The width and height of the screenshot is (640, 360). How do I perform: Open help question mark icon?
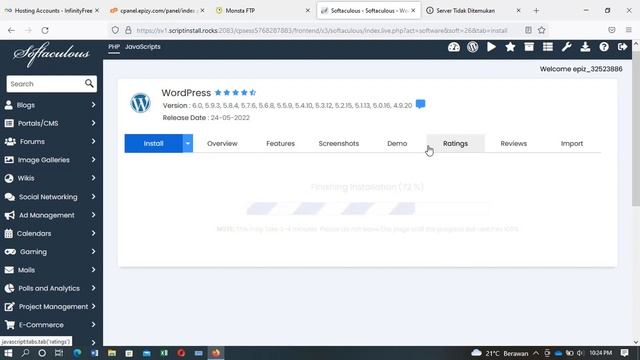pos(604,47)
